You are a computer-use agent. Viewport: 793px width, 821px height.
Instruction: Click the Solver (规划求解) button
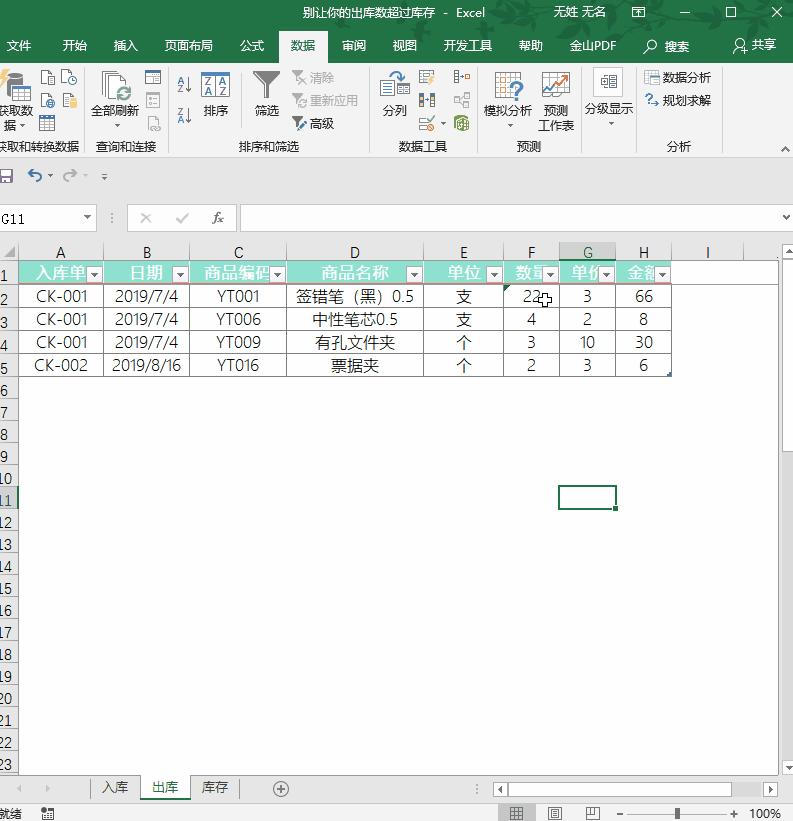coord(677,100)
